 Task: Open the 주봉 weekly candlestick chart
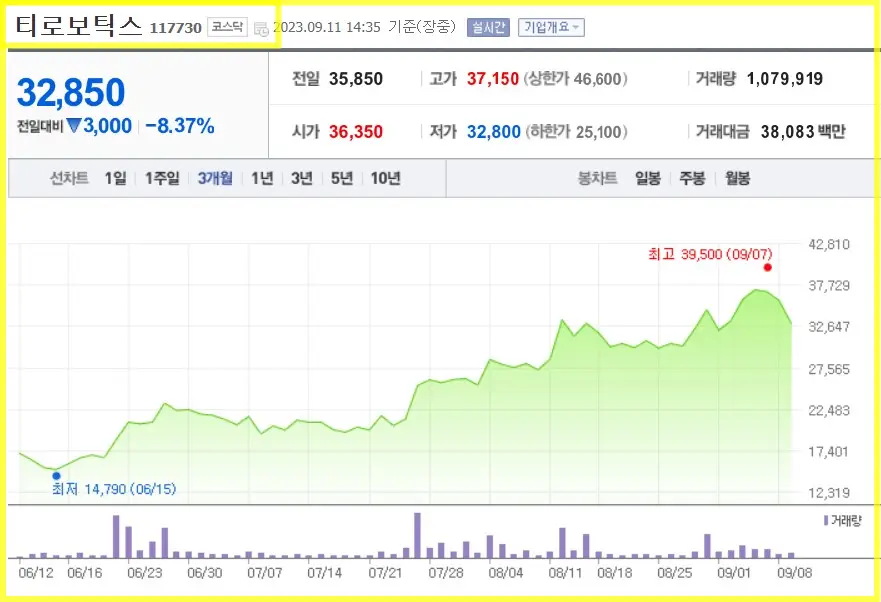point(692,177)
